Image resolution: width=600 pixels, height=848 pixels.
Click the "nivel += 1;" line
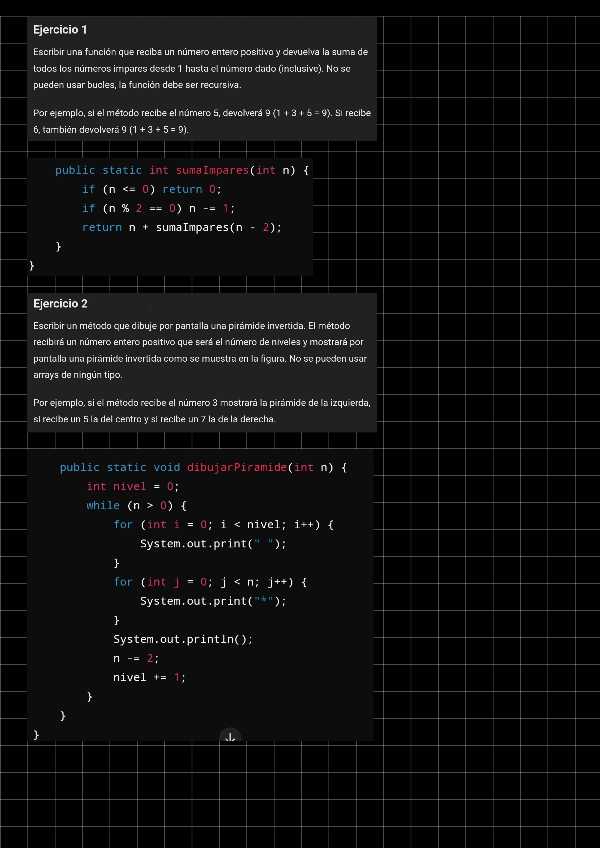pyautogui.click(x=149, y=677)
